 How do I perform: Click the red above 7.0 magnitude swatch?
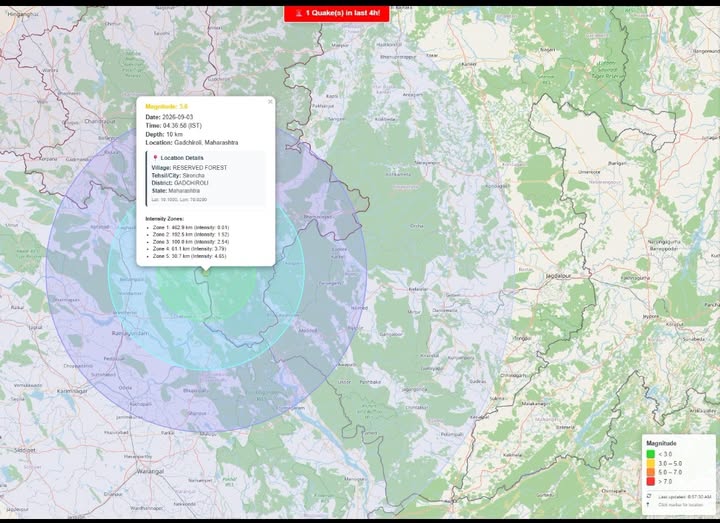pyautogui.click(x=650, y=481)
